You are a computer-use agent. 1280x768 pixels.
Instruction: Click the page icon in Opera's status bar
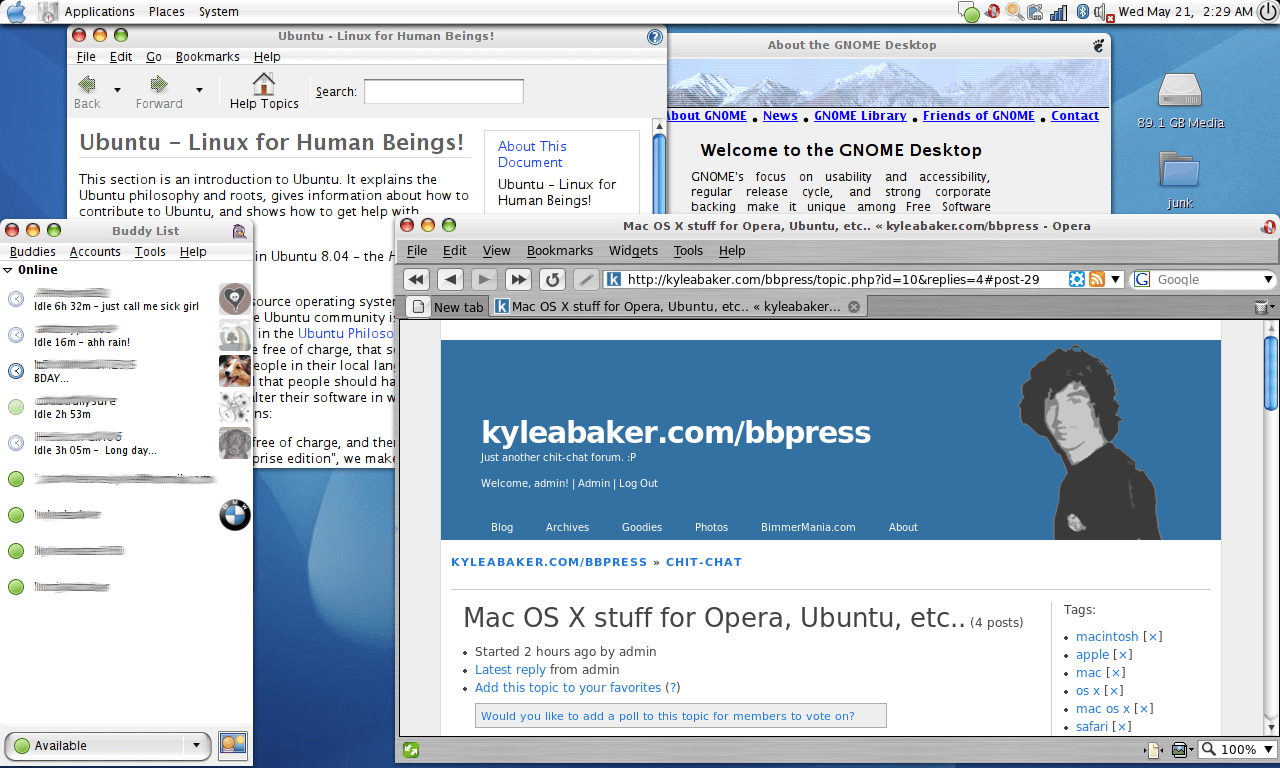point(1153,749)
